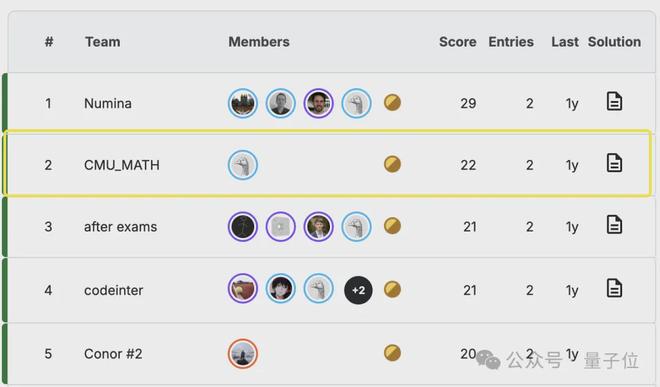
Task: Open Numina's solution document icon
Action: (614, 101)
